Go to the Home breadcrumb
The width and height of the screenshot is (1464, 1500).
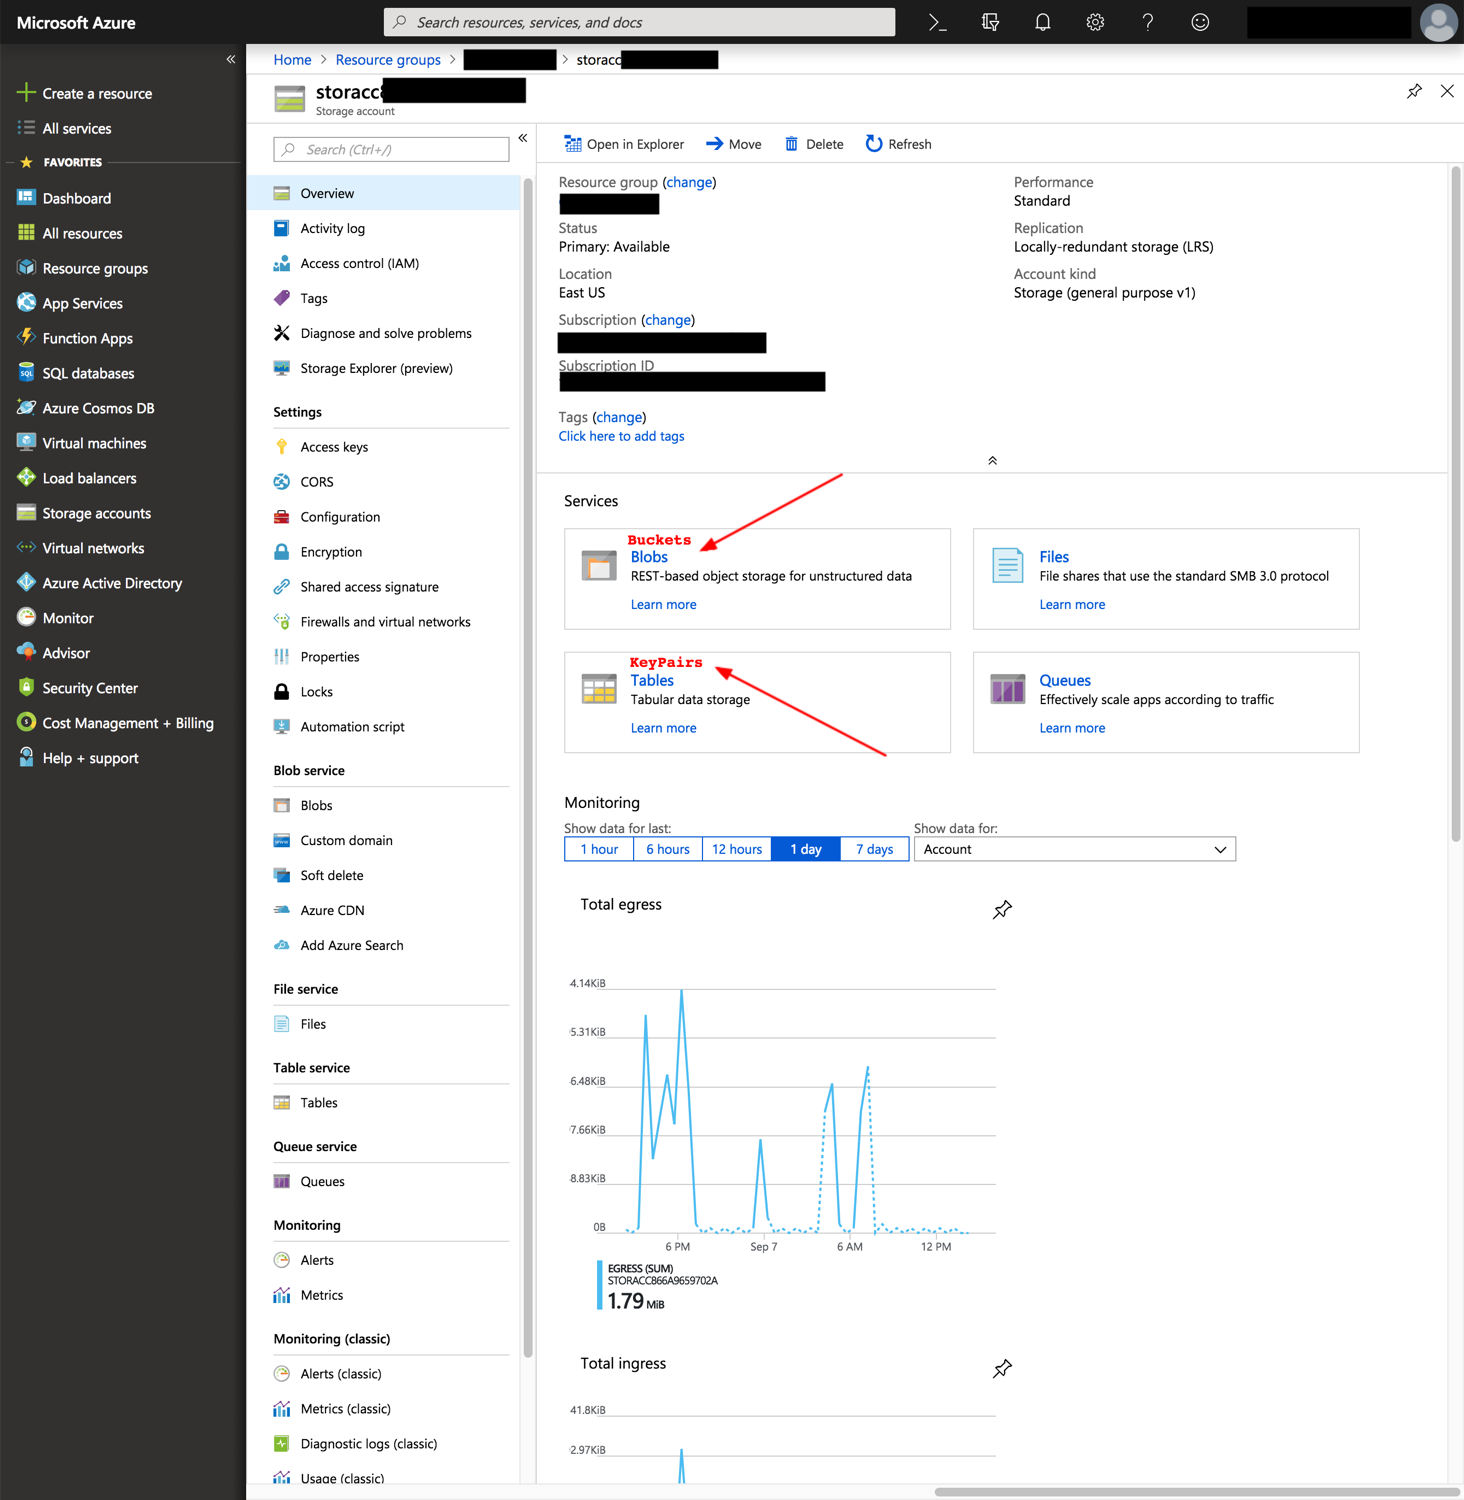292,60
